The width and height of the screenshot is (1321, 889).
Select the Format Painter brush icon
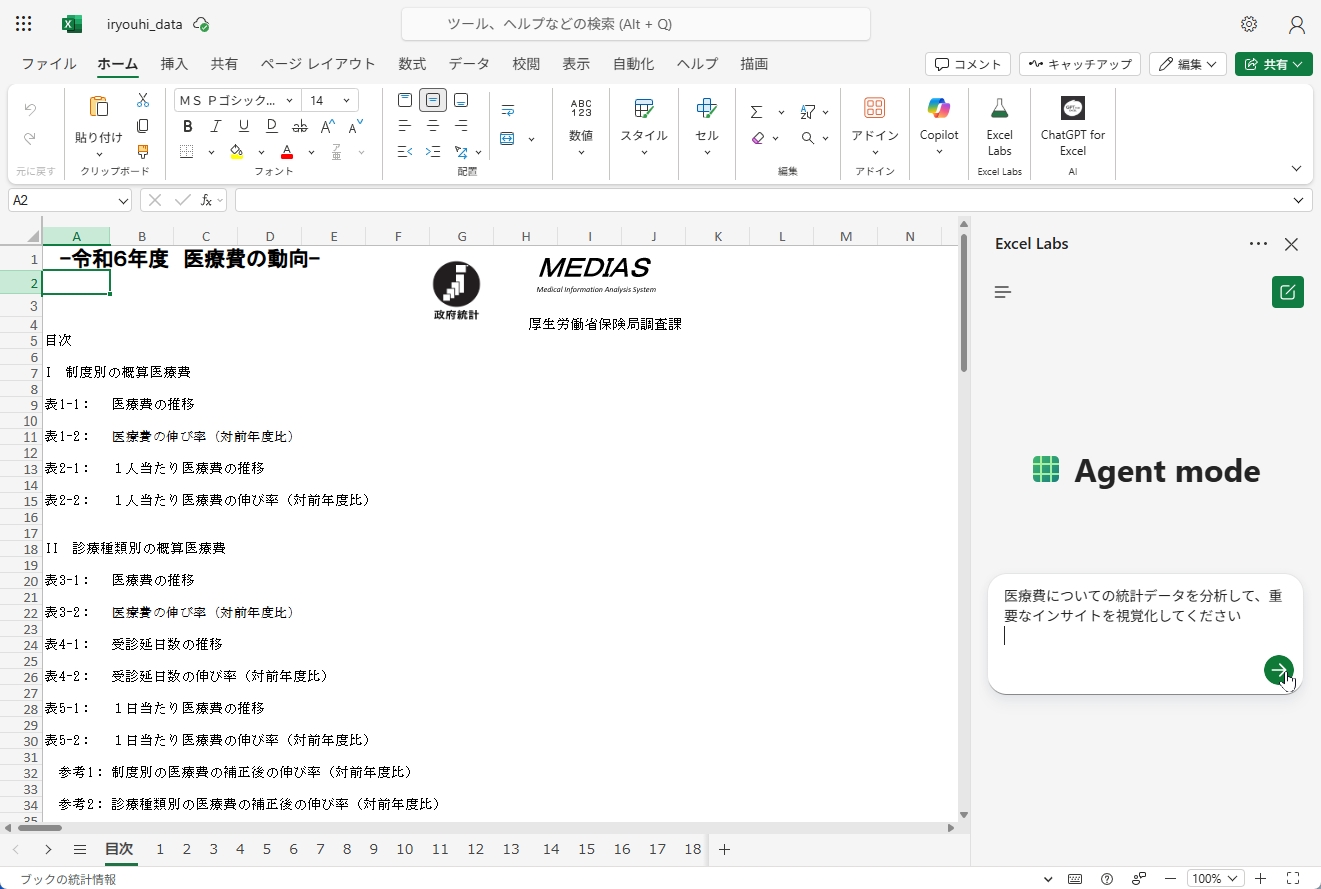[143, 152]
